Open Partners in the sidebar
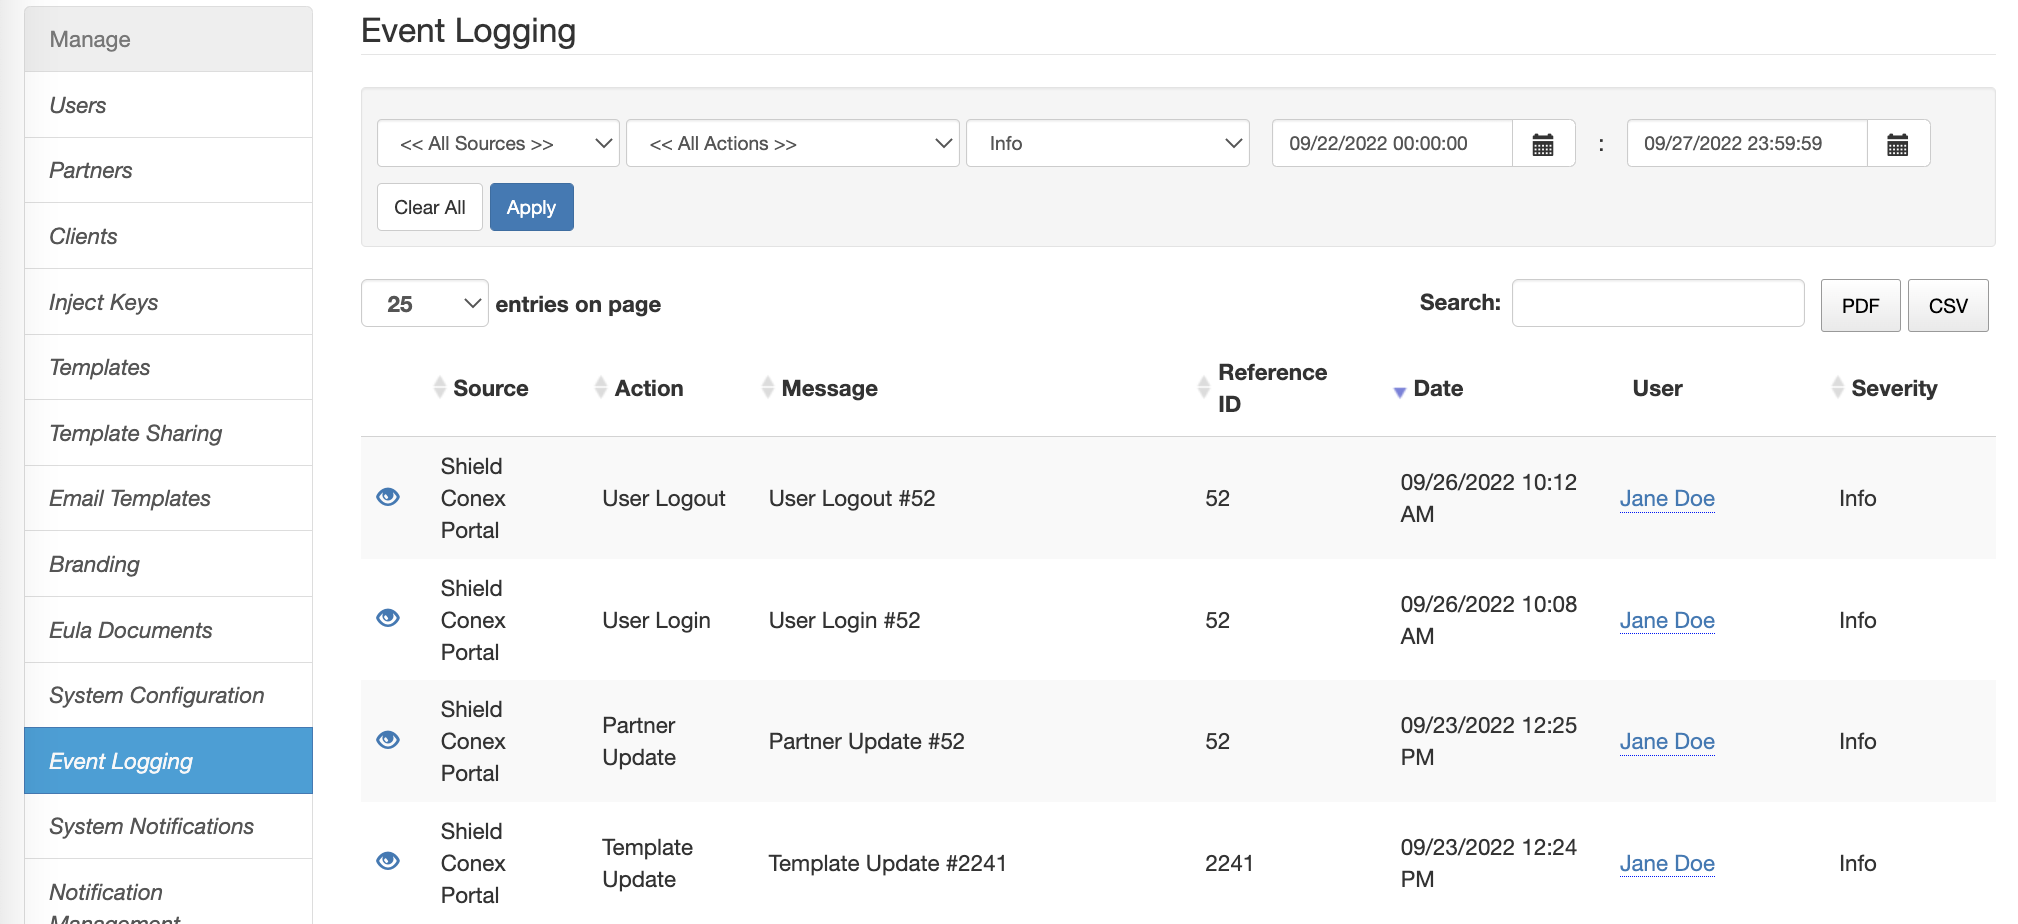The height and width of the screenshot is (924, 2018). point(168,170)
